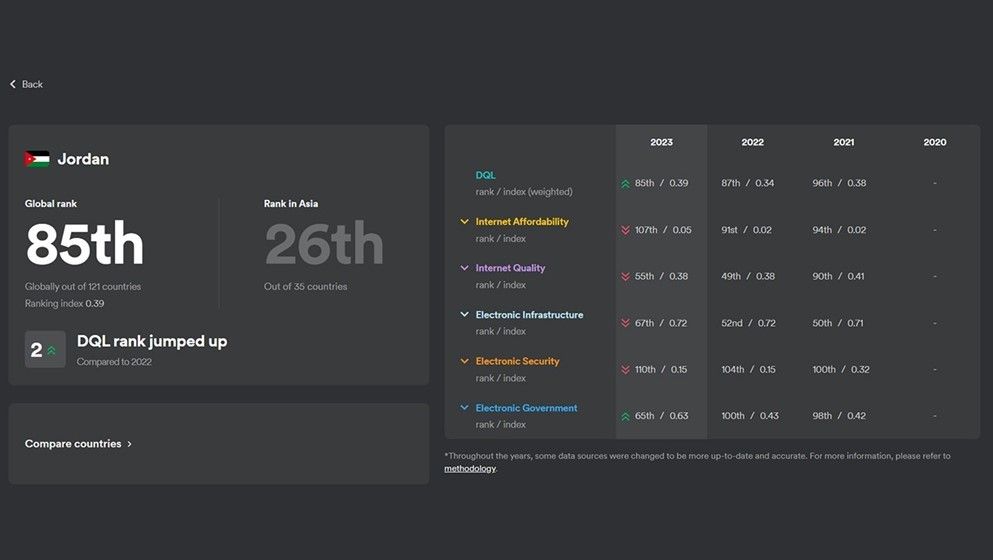Expand the Internet Affordability row chevron
The width and height of the screenshot is (993, 560).
tap(464, 222)
